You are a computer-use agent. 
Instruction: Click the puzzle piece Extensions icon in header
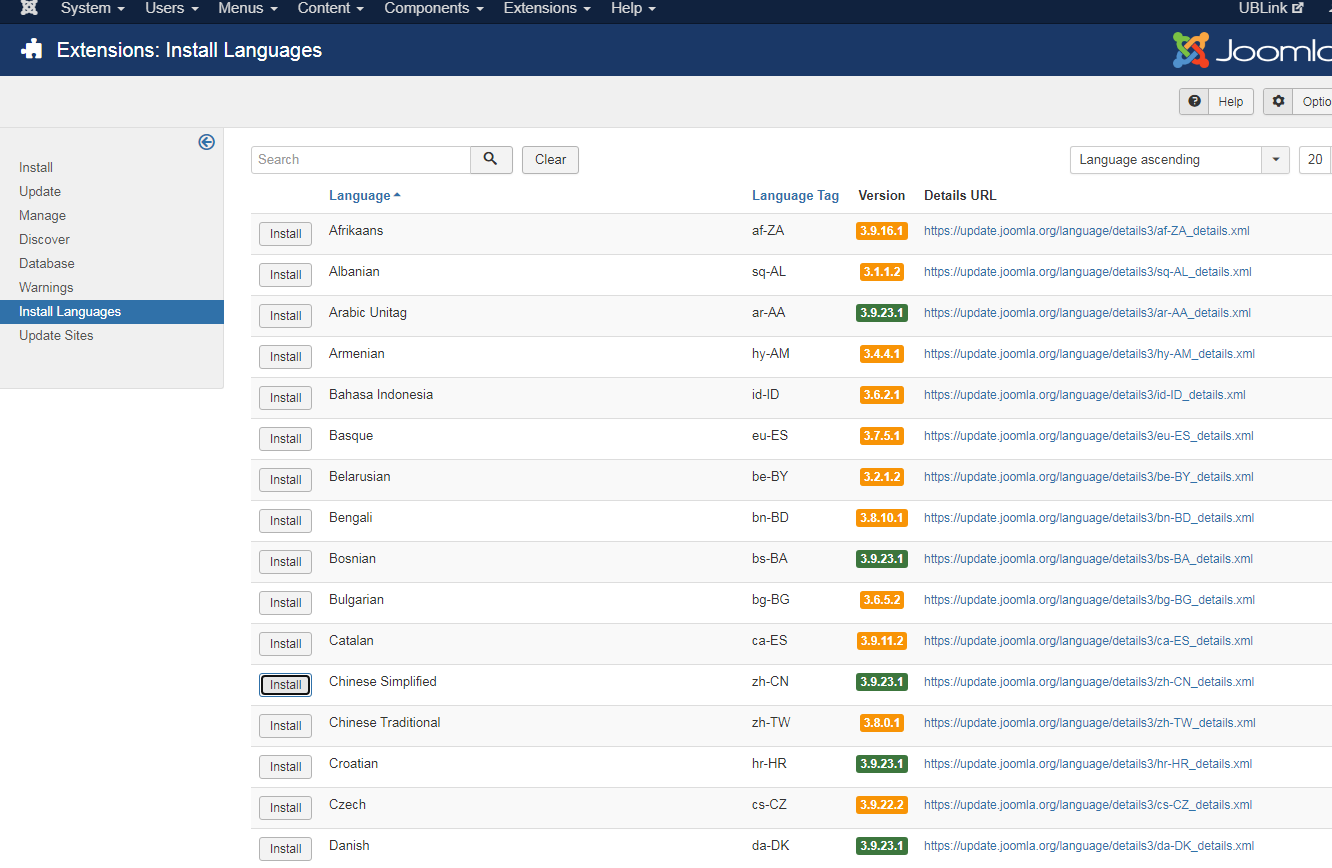(32, 50)
